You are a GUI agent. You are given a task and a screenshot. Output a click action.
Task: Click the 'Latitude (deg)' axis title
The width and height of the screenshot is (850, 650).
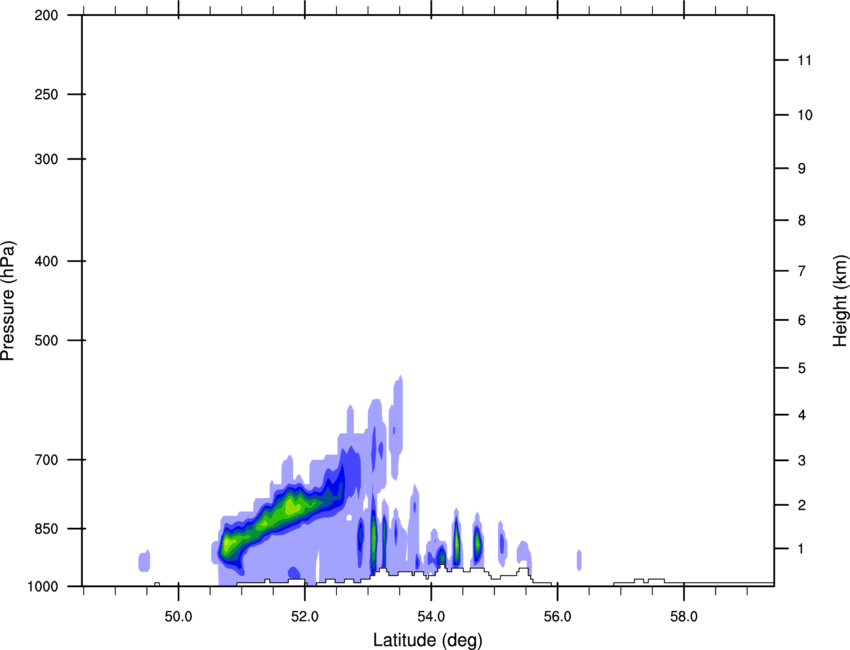pos(427,640)
